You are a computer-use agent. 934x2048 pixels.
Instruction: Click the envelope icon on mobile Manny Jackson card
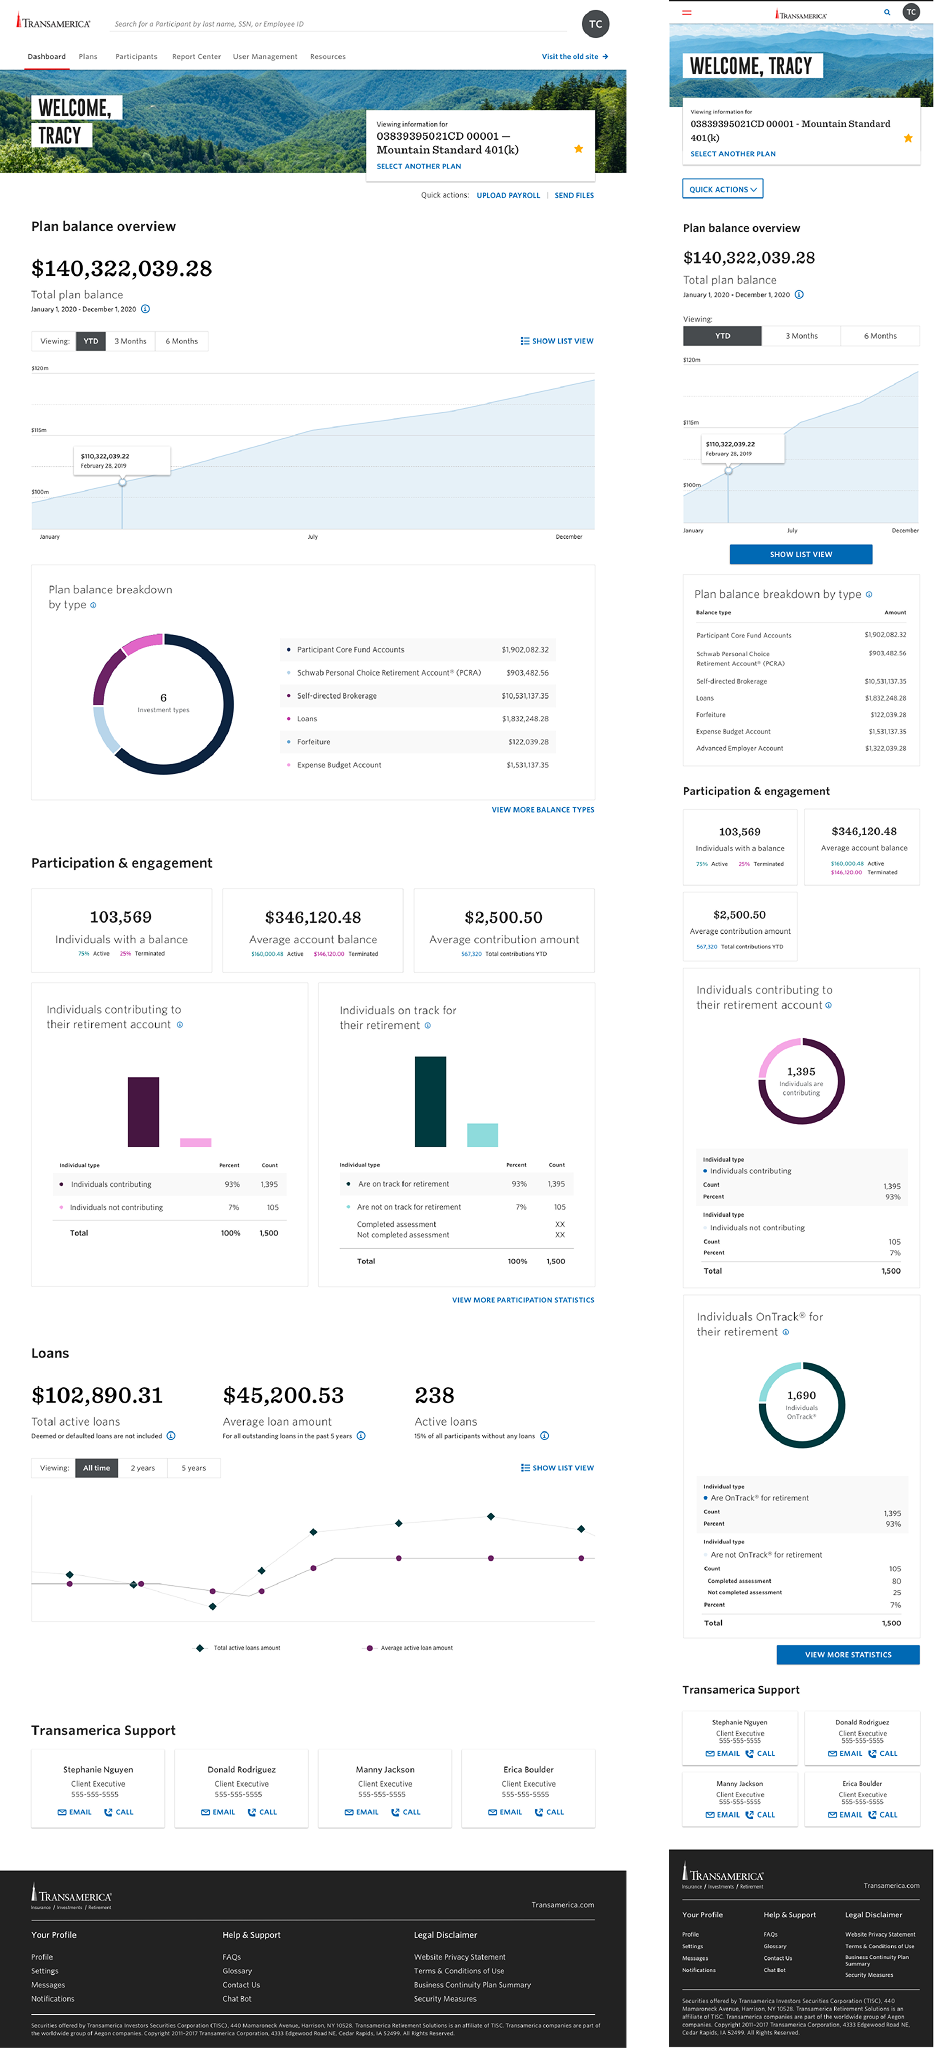[710, 1815]
